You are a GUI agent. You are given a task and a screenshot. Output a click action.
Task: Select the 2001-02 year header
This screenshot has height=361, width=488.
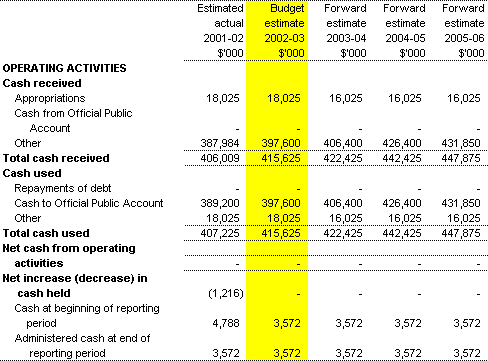point(223,38)
